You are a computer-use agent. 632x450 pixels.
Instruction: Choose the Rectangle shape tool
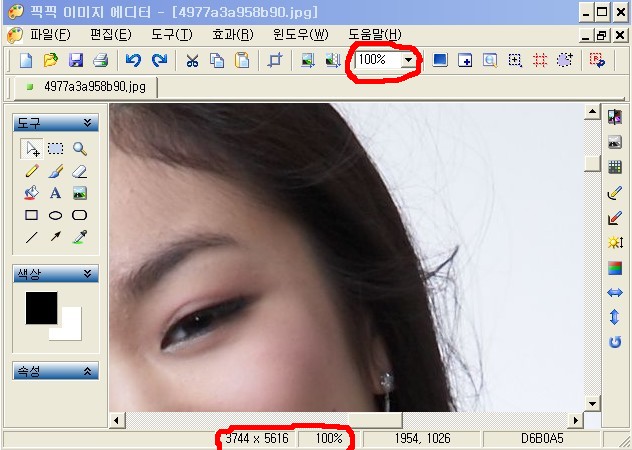(32, 215)
